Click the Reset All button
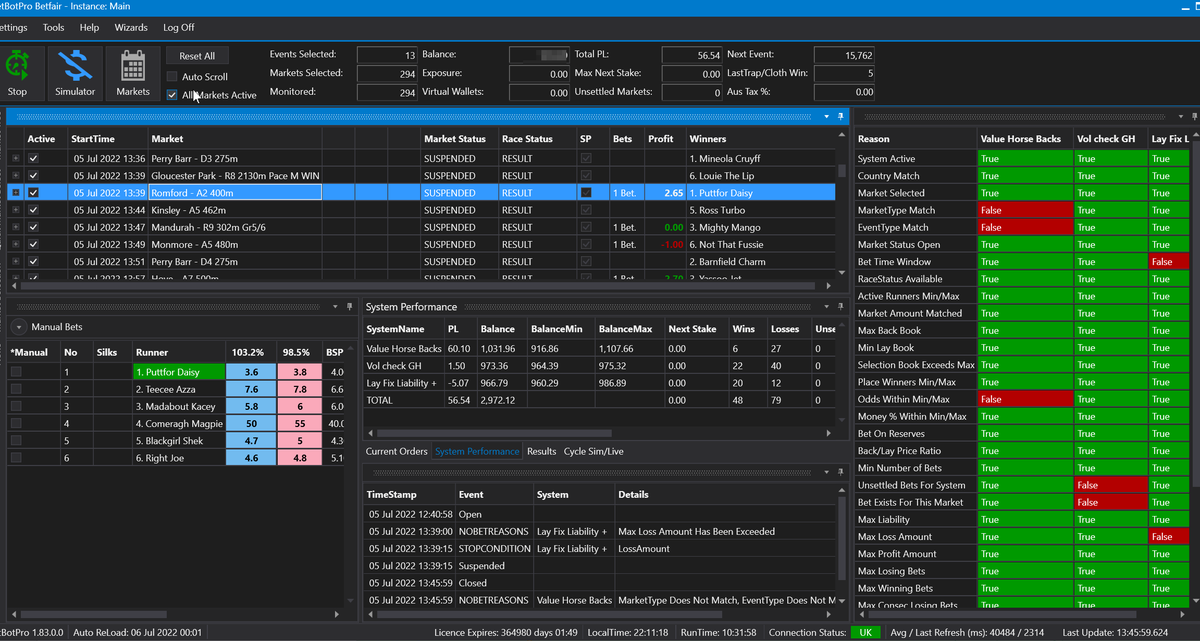This screenshot has height=641, width=1200. 197,56
